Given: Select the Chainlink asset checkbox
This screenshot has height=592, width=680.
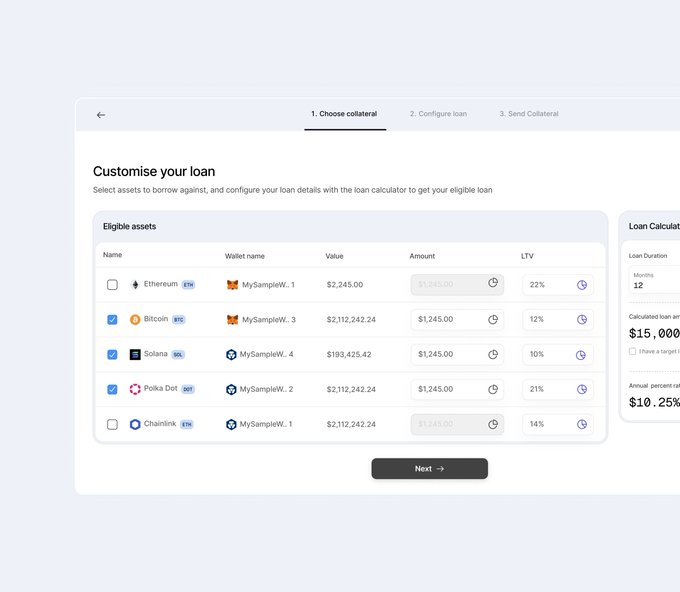Looking at the screenshot, I should click(112, 424).
